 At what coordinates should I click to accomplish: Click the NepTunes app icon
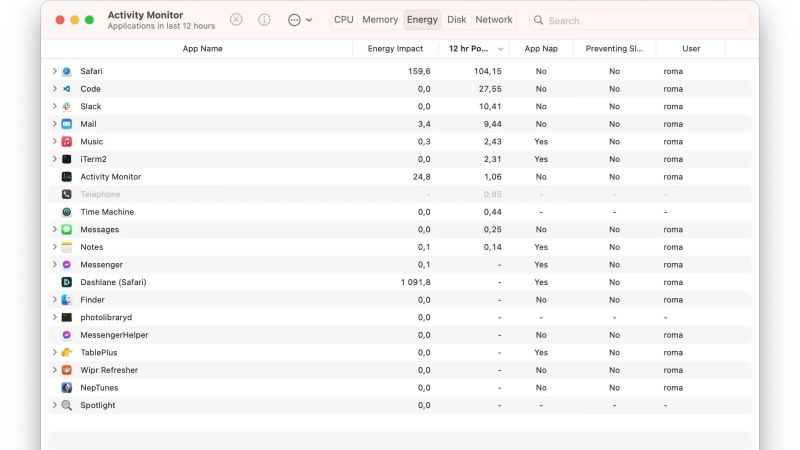pos(67,388)
